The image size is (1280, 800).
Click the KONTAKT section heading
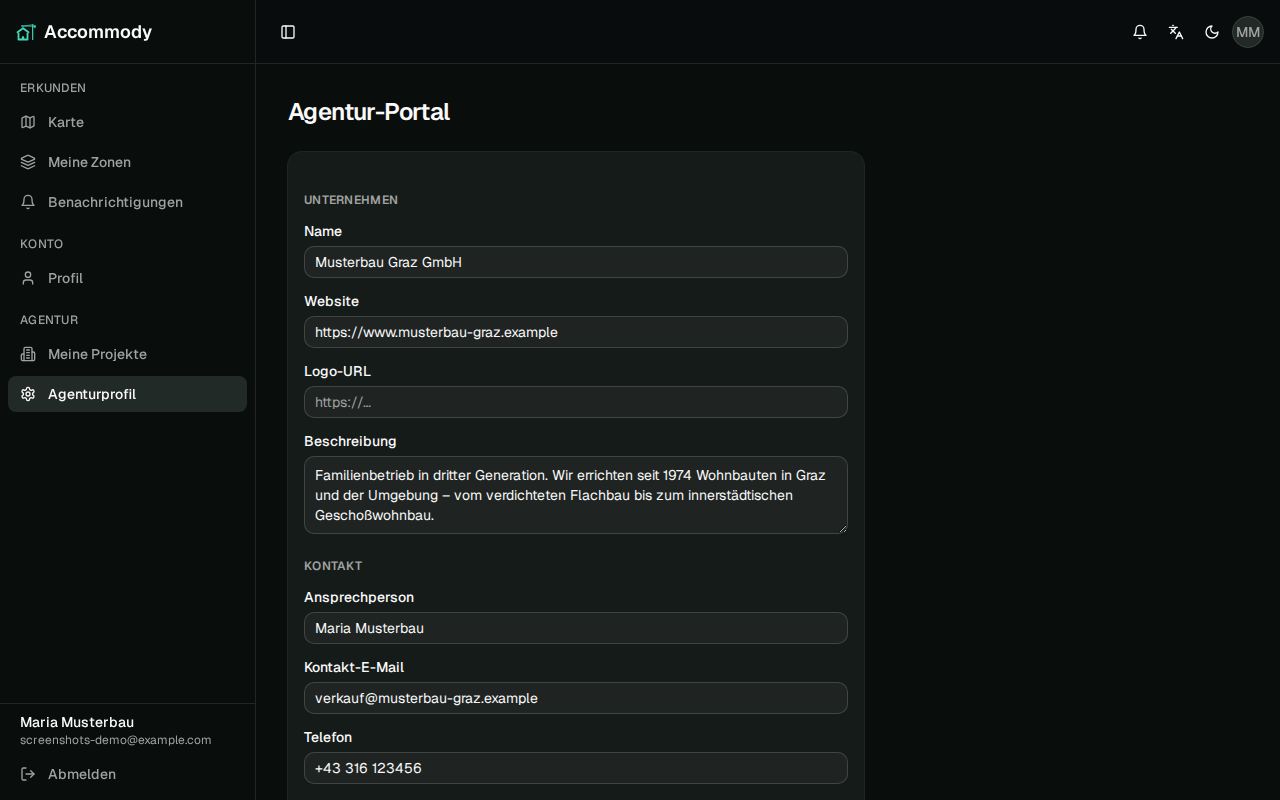(333, 566)
